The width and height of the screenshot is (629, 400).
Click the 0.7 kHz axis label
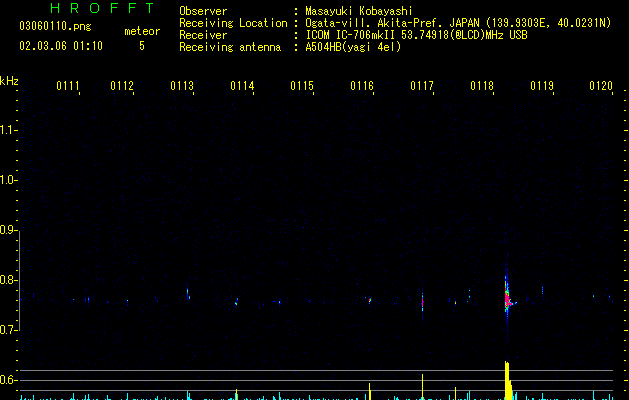click(x=8, y=330)
